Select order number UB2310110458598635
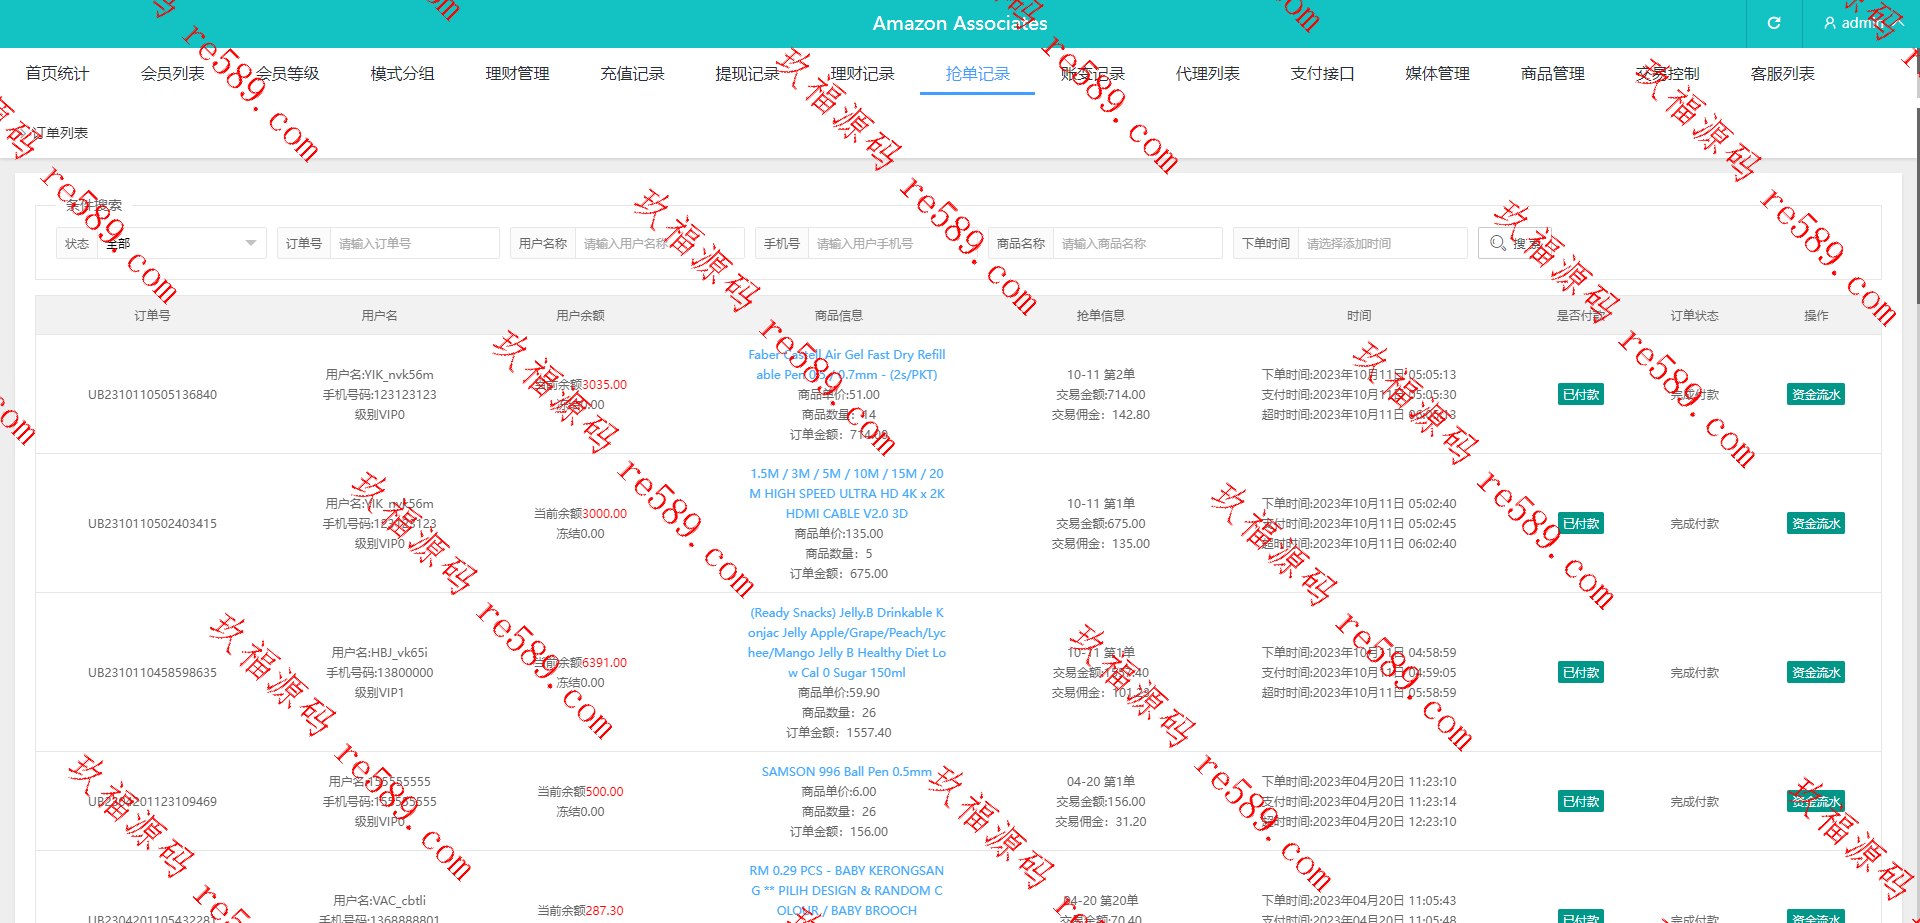 pyautogui.click(x=152, y=672)
